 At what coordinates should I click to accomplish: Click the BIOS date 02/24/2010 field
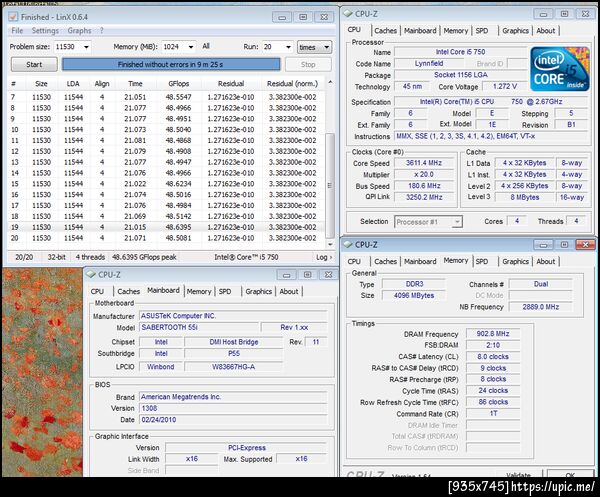tap(233, 420)
